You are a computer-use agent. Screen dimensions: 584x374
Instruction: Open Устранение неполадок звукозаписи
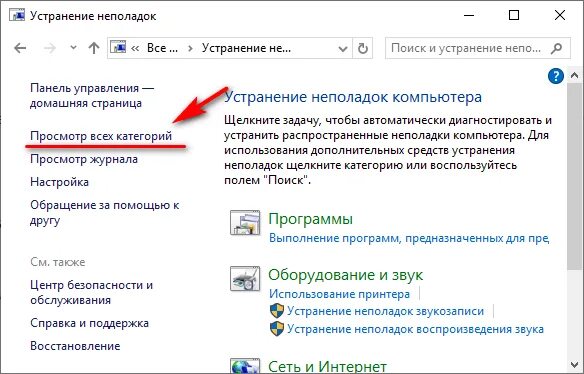[x=385, y=311]
